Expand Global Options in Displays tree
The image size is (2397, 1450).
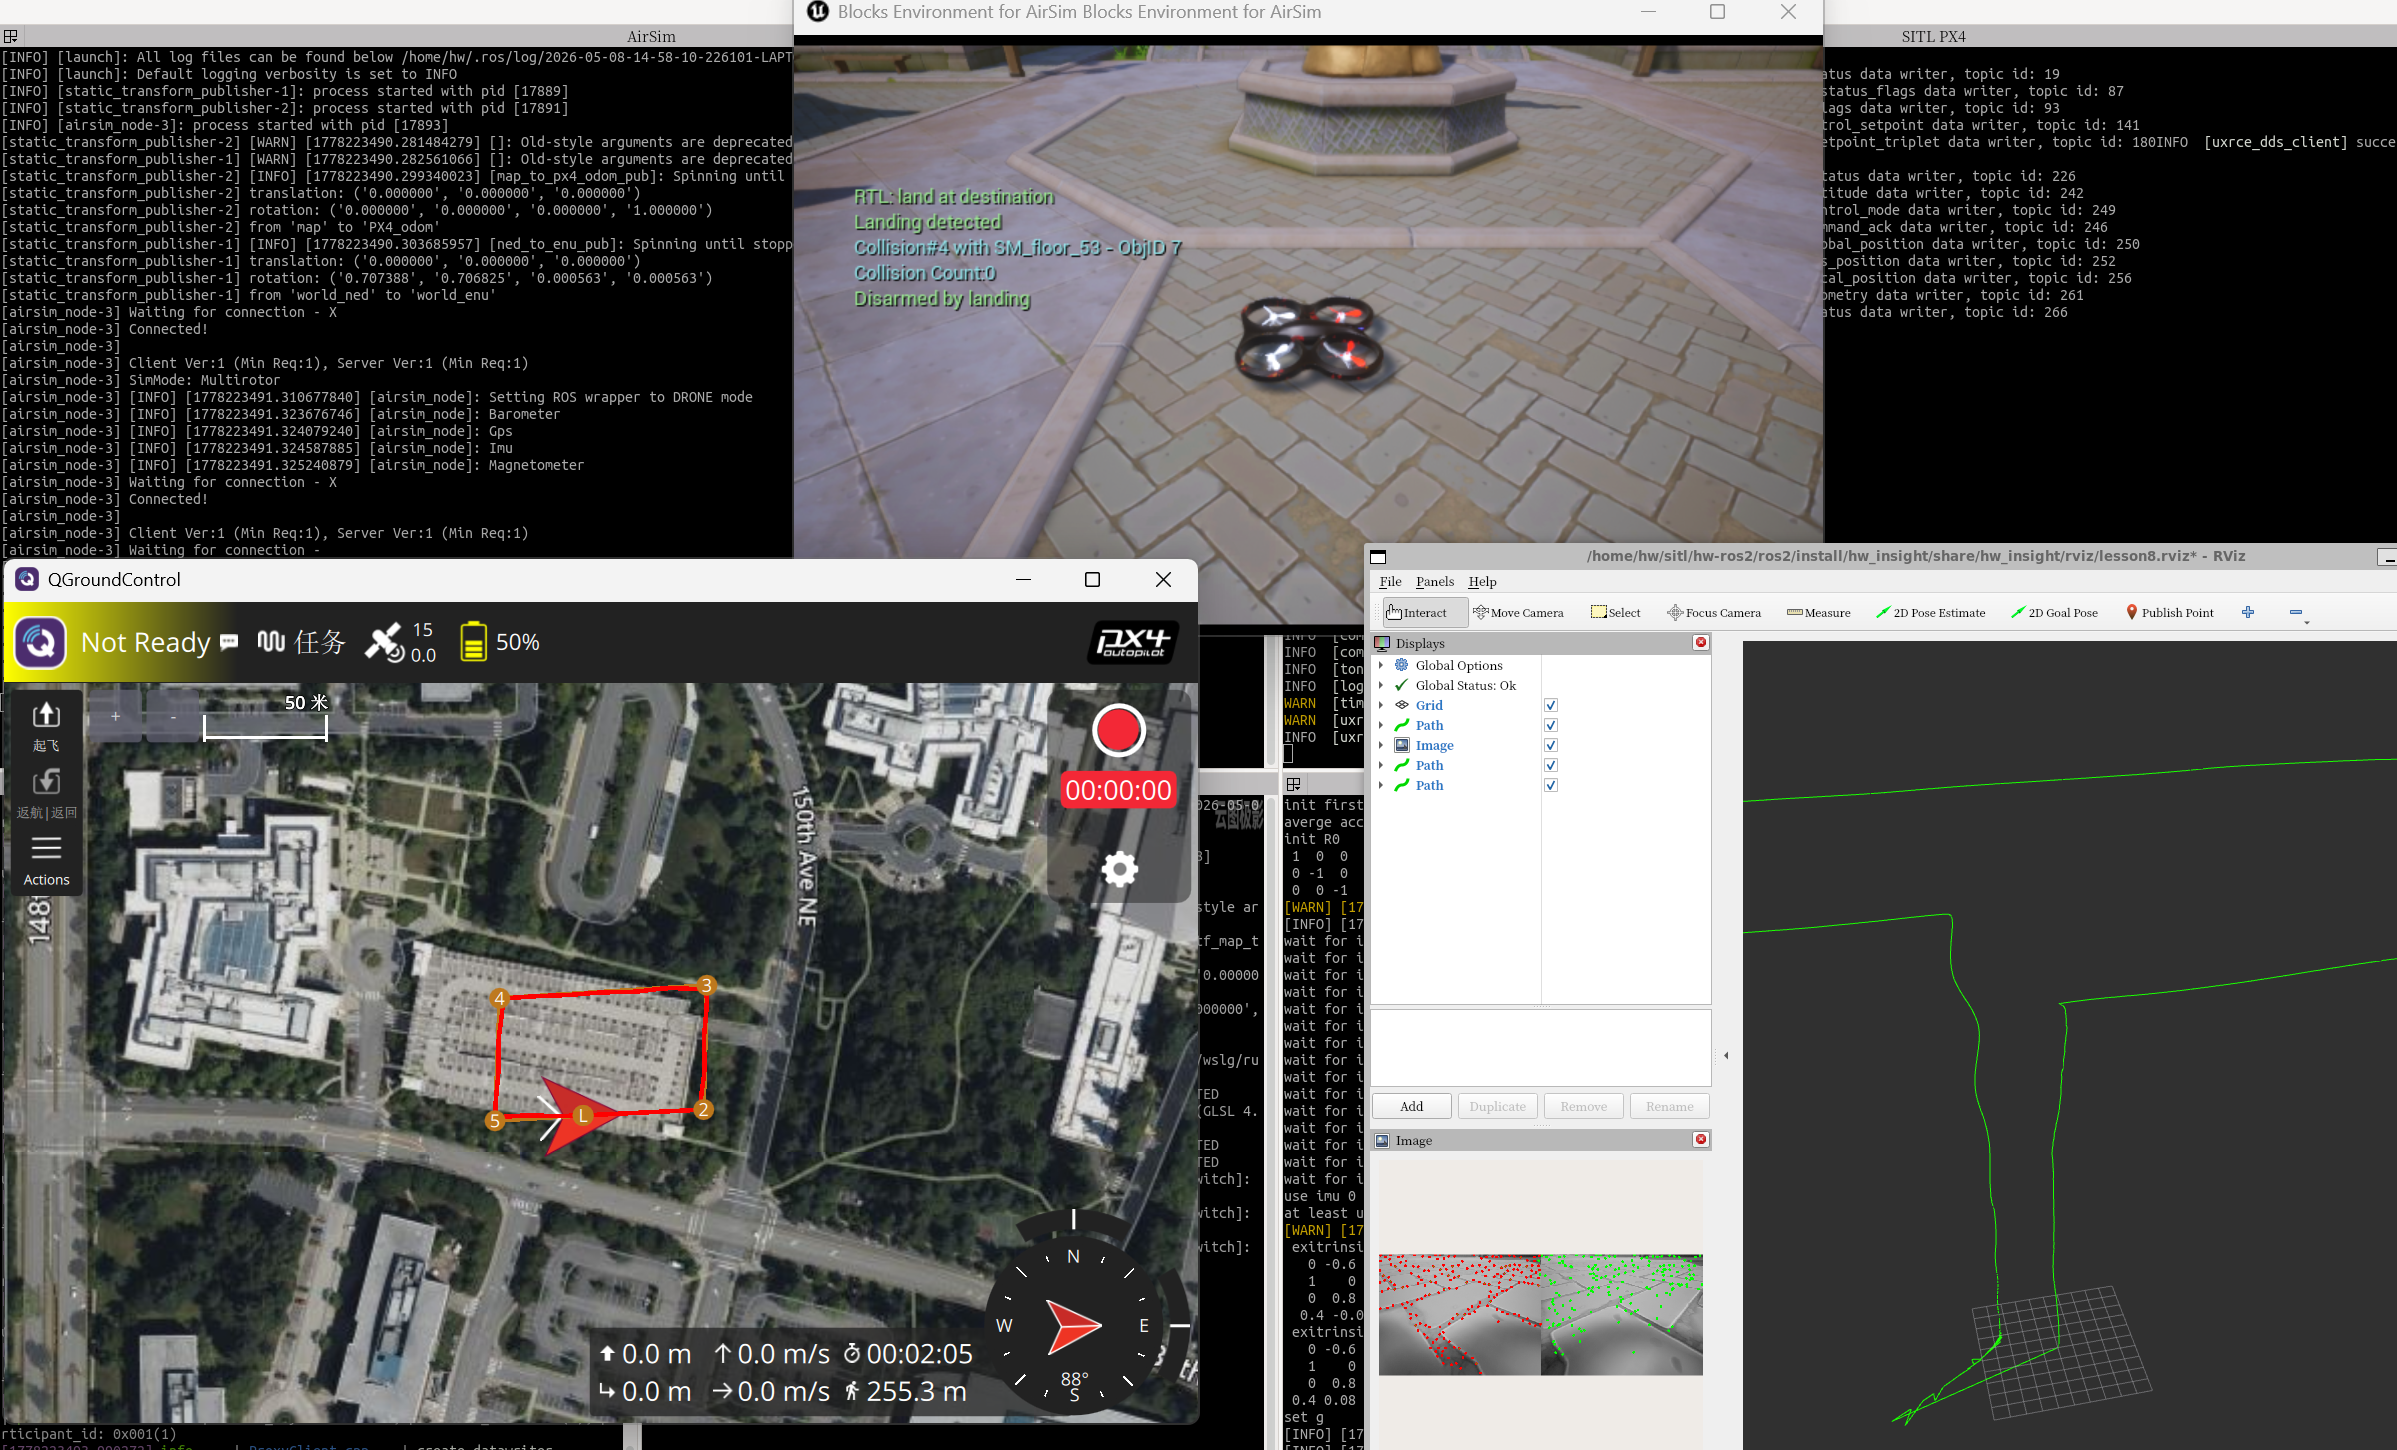click(1381, 665)
